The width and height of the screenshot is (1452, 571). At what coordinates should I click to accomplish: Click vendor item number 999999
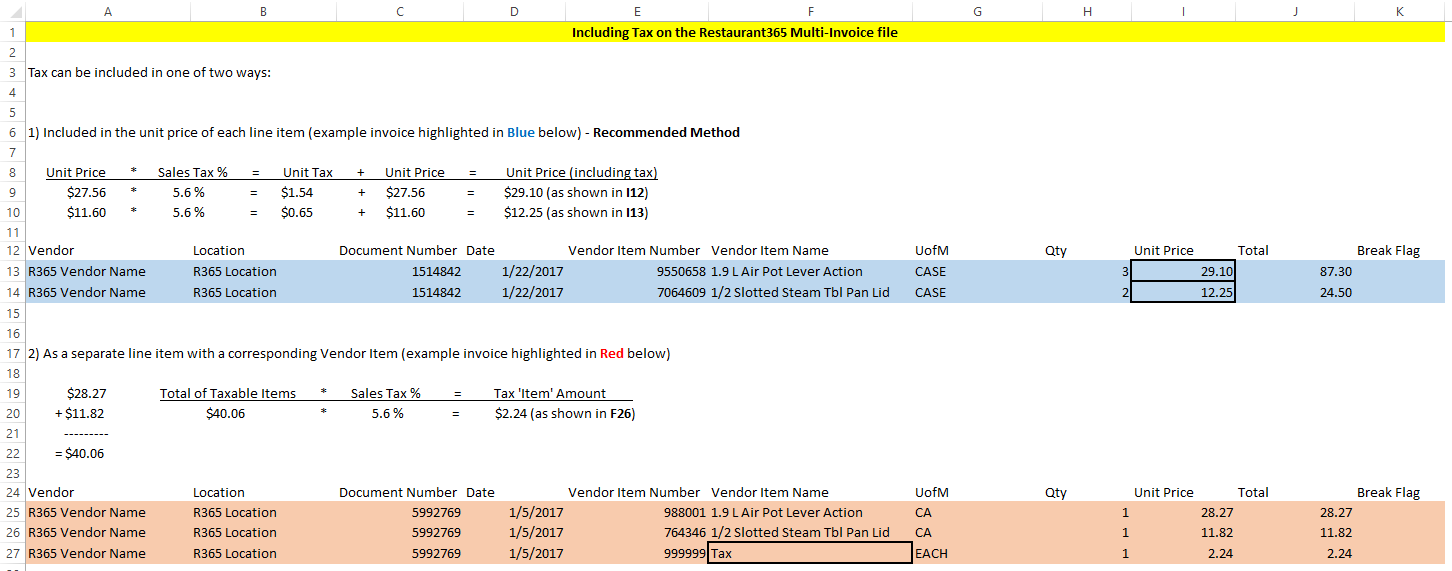coord(685,553)
